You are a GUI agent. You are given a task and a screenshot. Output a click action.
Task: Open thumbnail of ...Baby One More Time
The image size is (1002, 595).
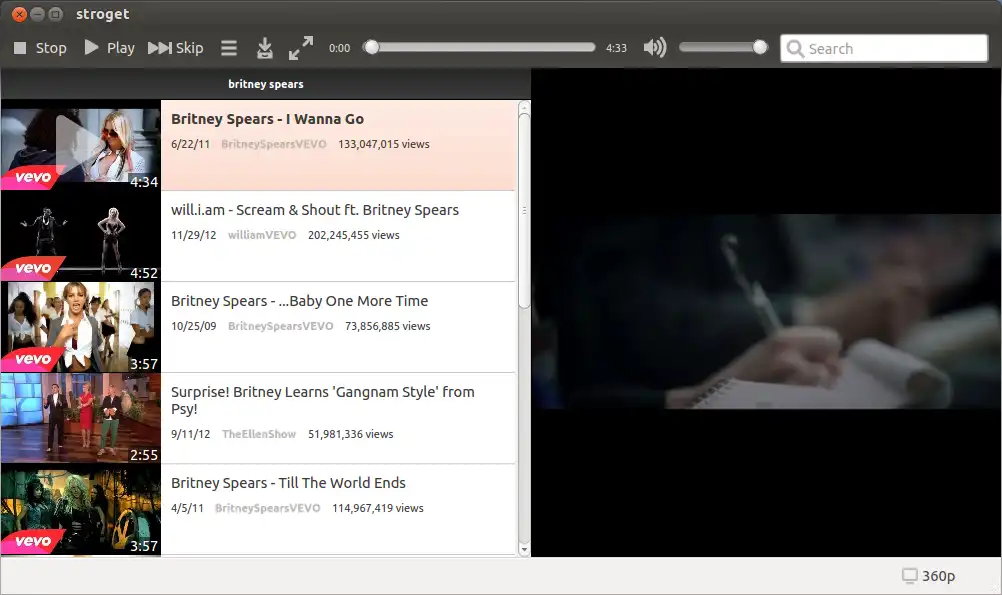pyautogui.click(x=81, y=327)
